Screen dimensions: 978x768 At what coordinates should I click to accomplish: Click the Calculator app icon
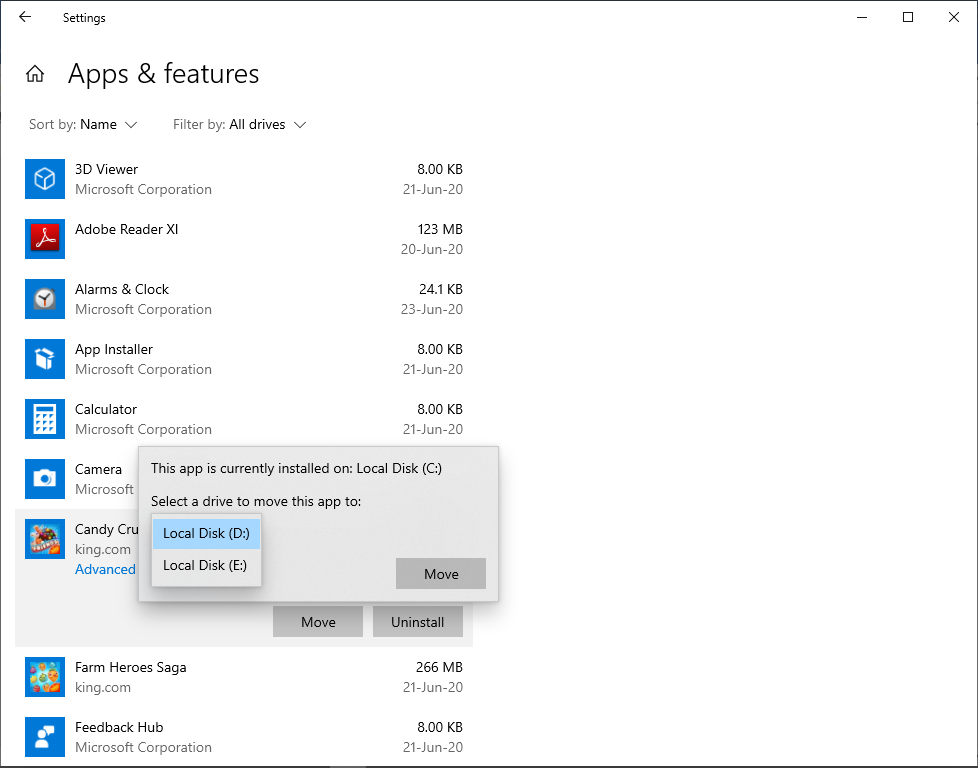coord(44,419)
